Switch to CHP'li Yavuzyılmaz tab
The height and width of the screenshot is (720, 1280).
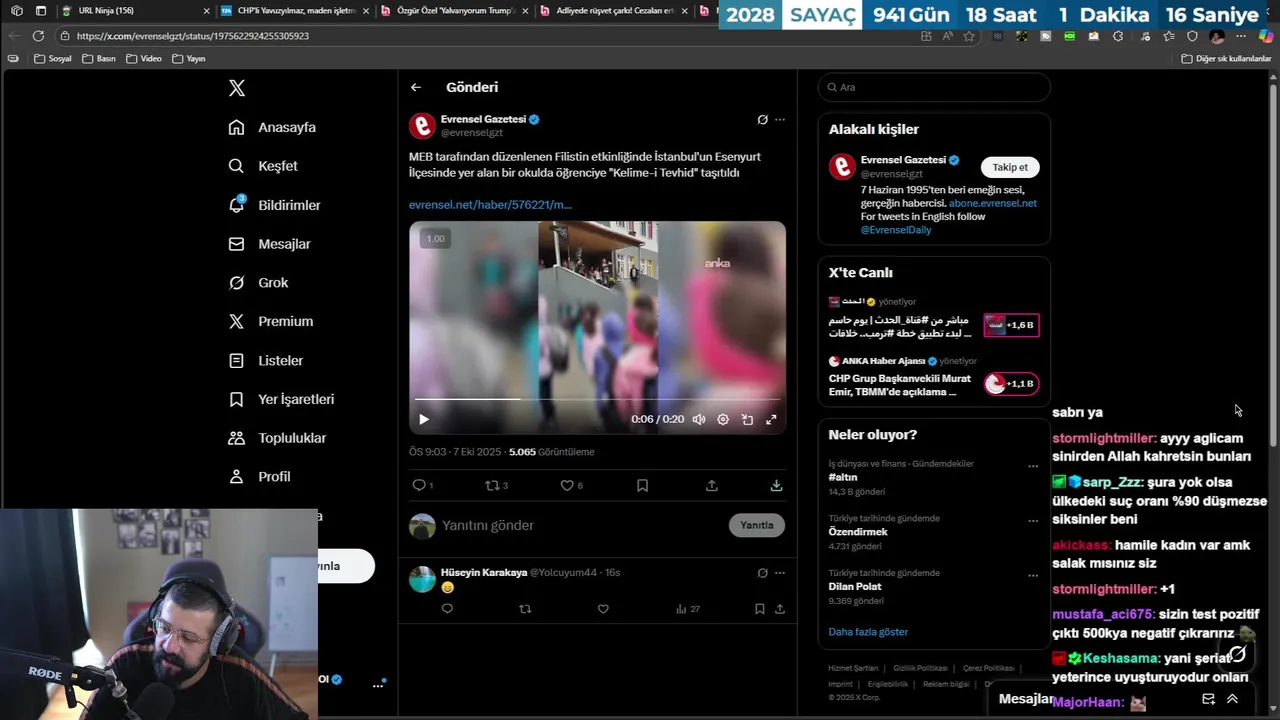pyautogui.click(x=295, y=11)
